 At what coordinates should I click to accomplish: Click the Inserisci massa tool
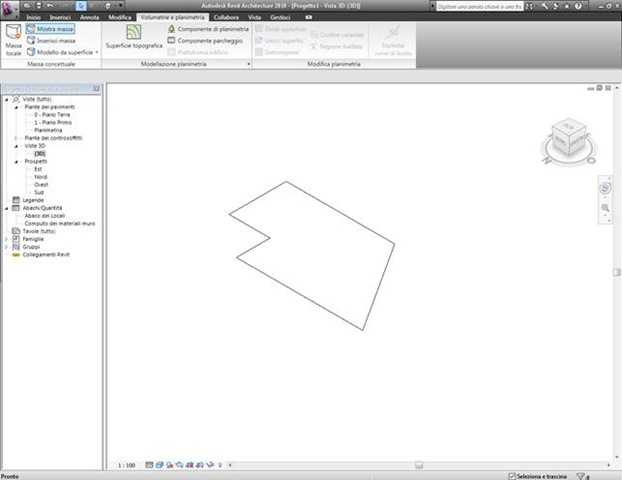click(51, 40)
